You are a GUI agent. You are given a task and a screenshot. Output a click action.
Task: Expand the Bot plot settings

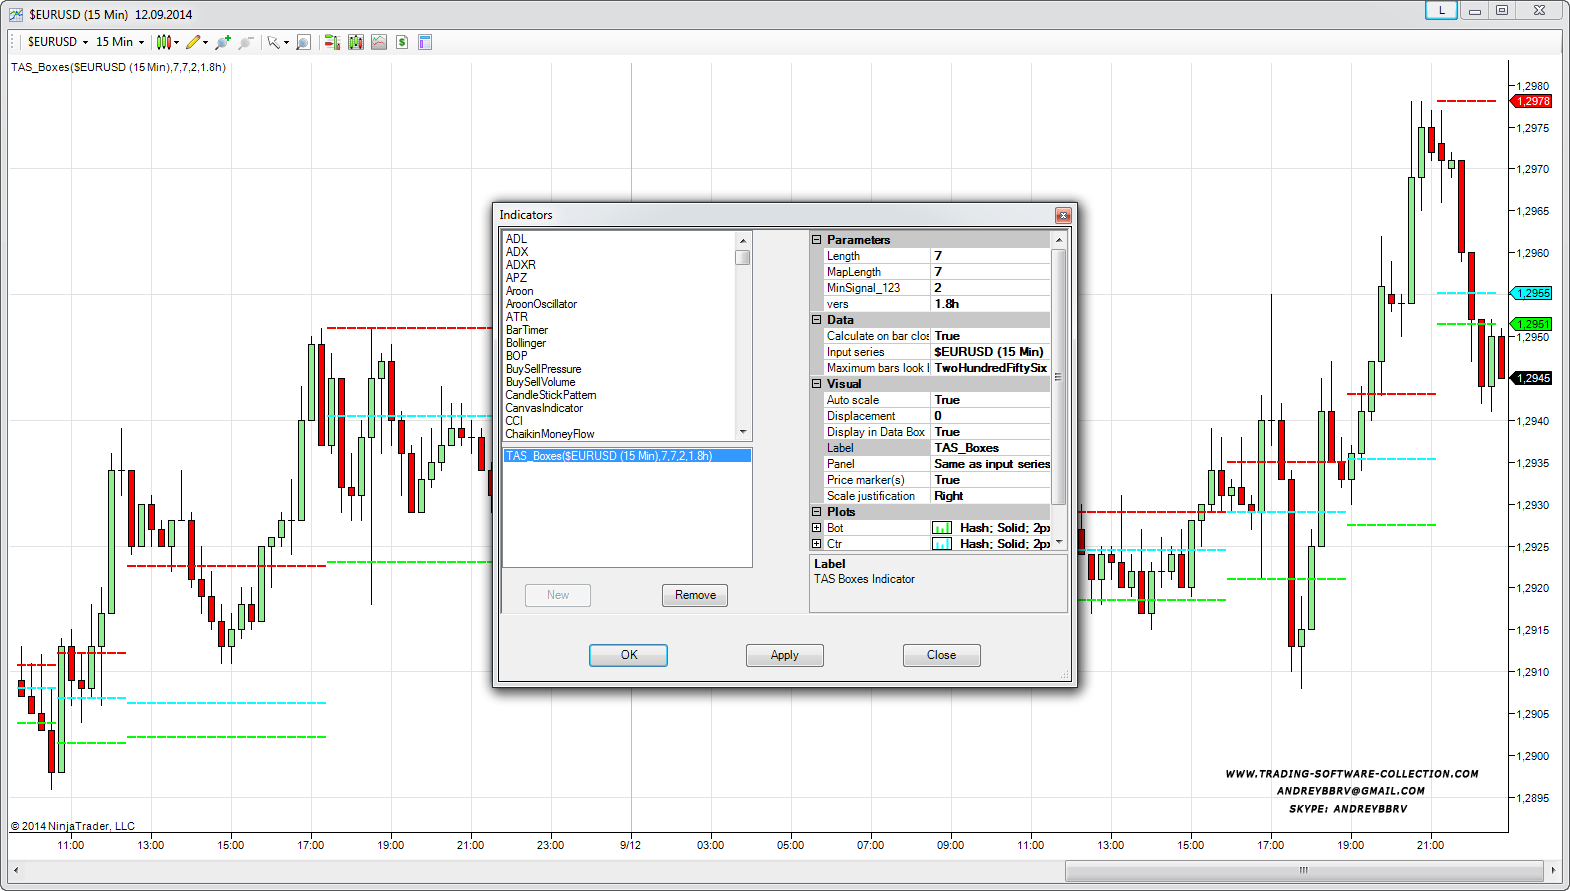point(817,528)
